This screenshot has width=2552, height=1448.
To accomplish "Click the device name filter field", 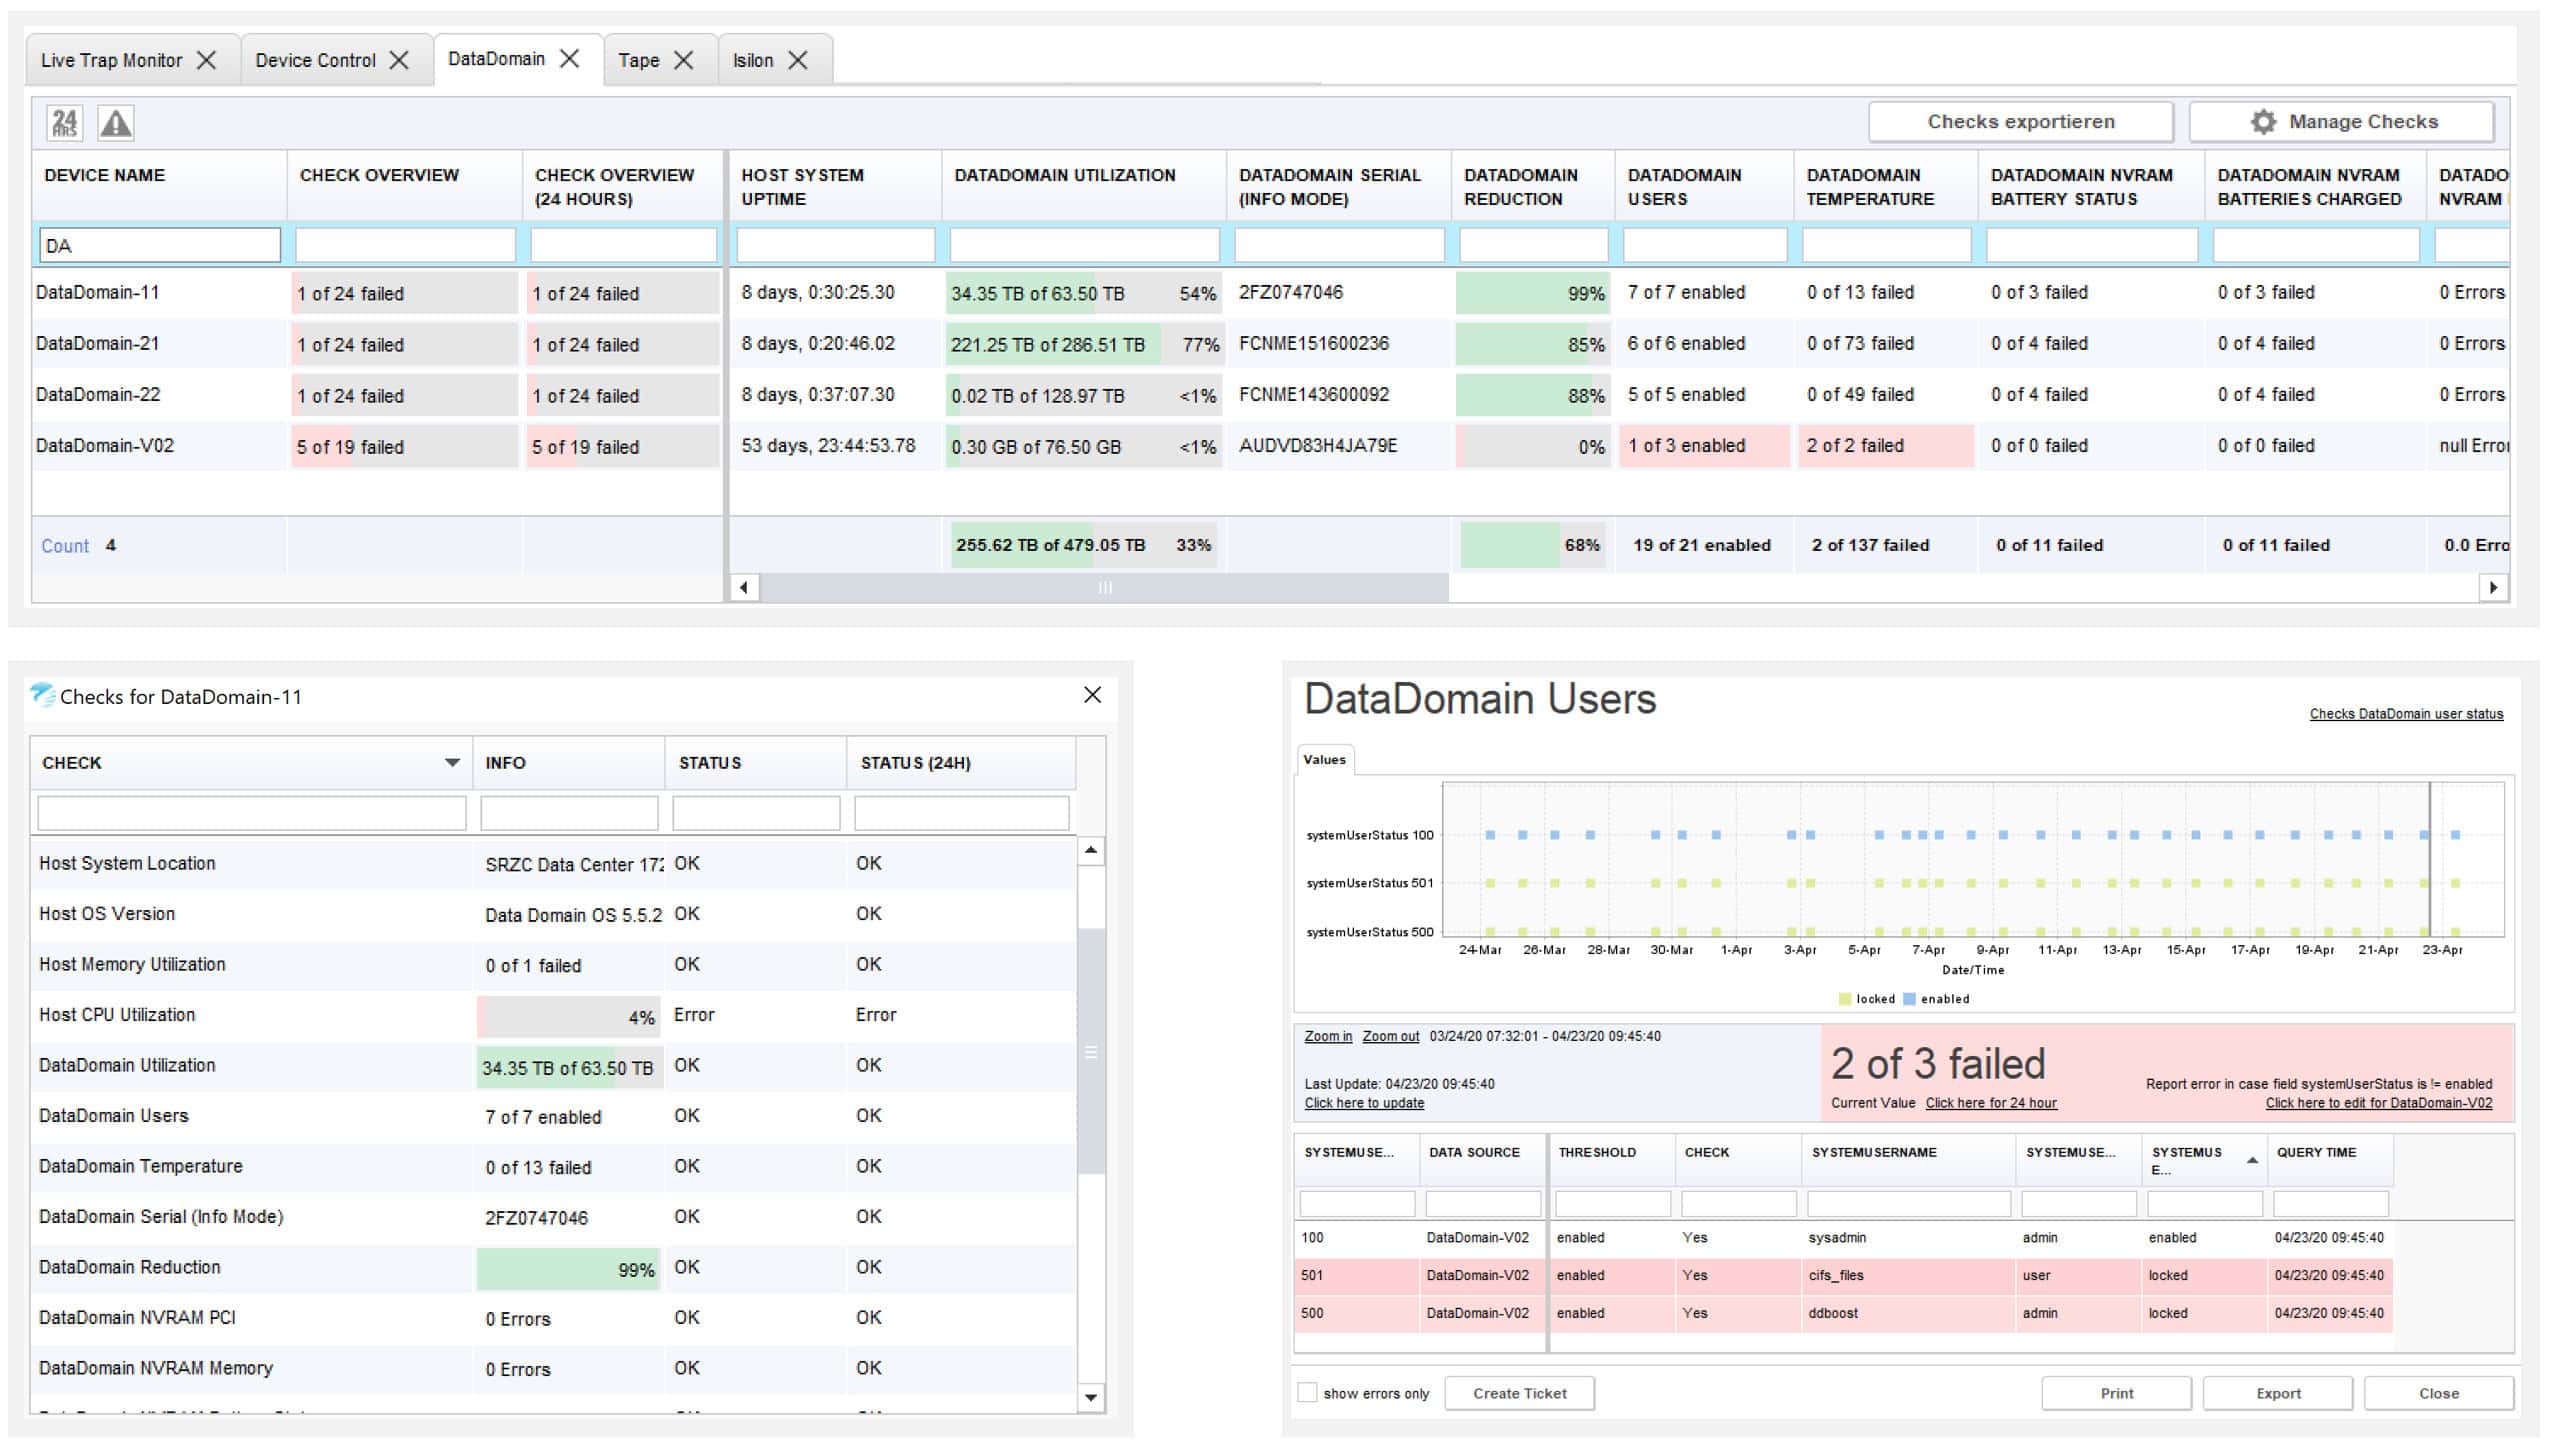I will point(160,245).
